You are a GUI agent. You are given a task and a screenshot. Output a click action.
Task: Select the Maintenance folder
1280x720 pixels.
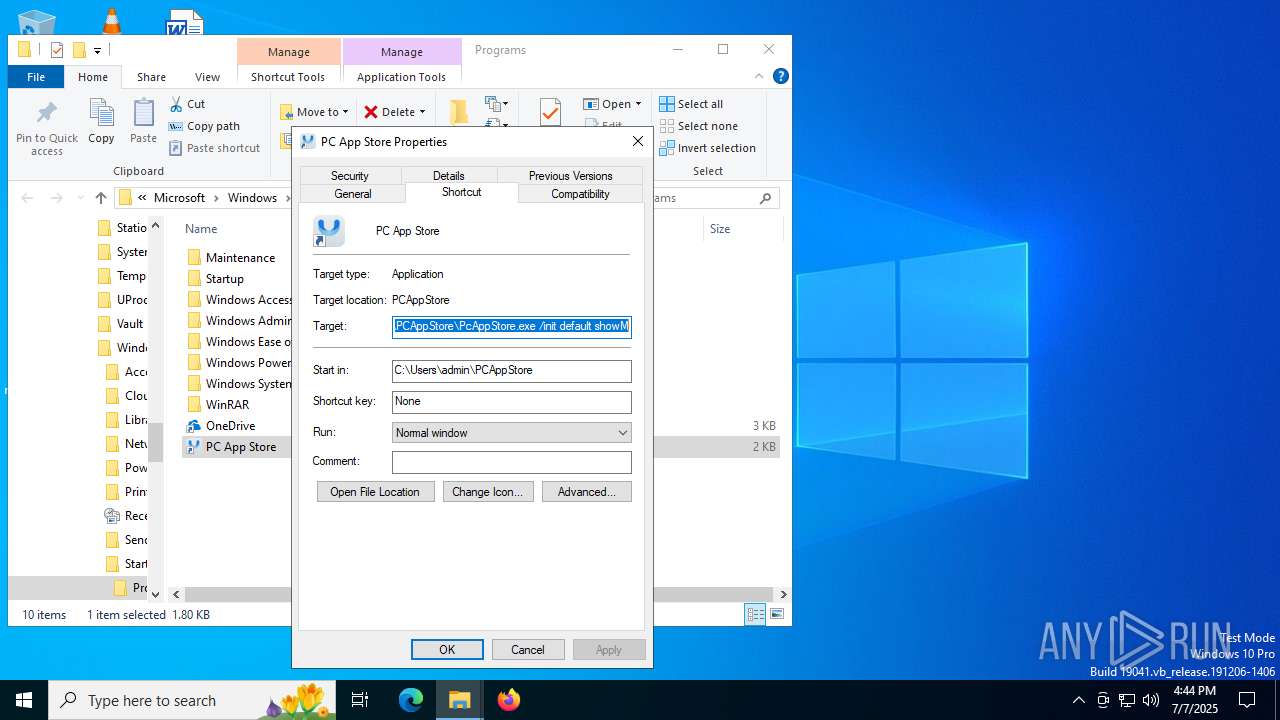(x=239, y=258)
